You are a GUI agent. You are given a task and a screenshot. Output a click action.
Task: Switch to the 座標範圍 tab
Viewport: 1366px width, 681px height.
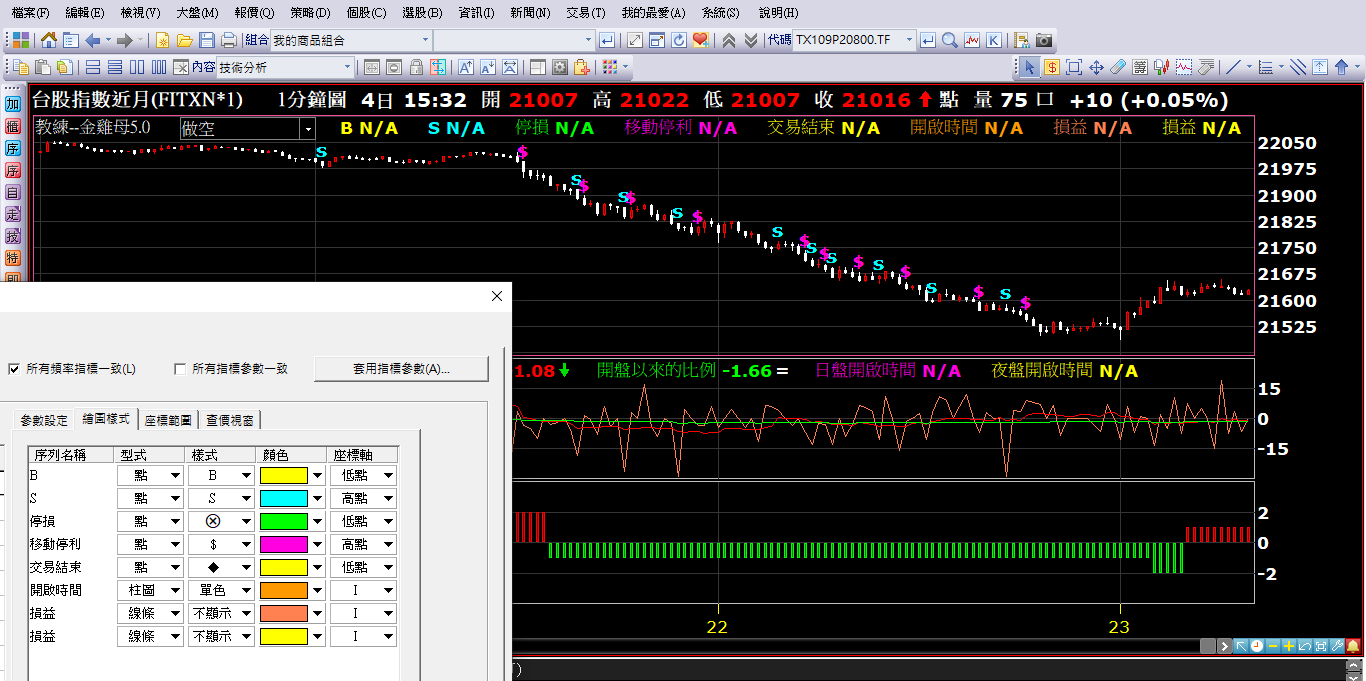[169, 420]
